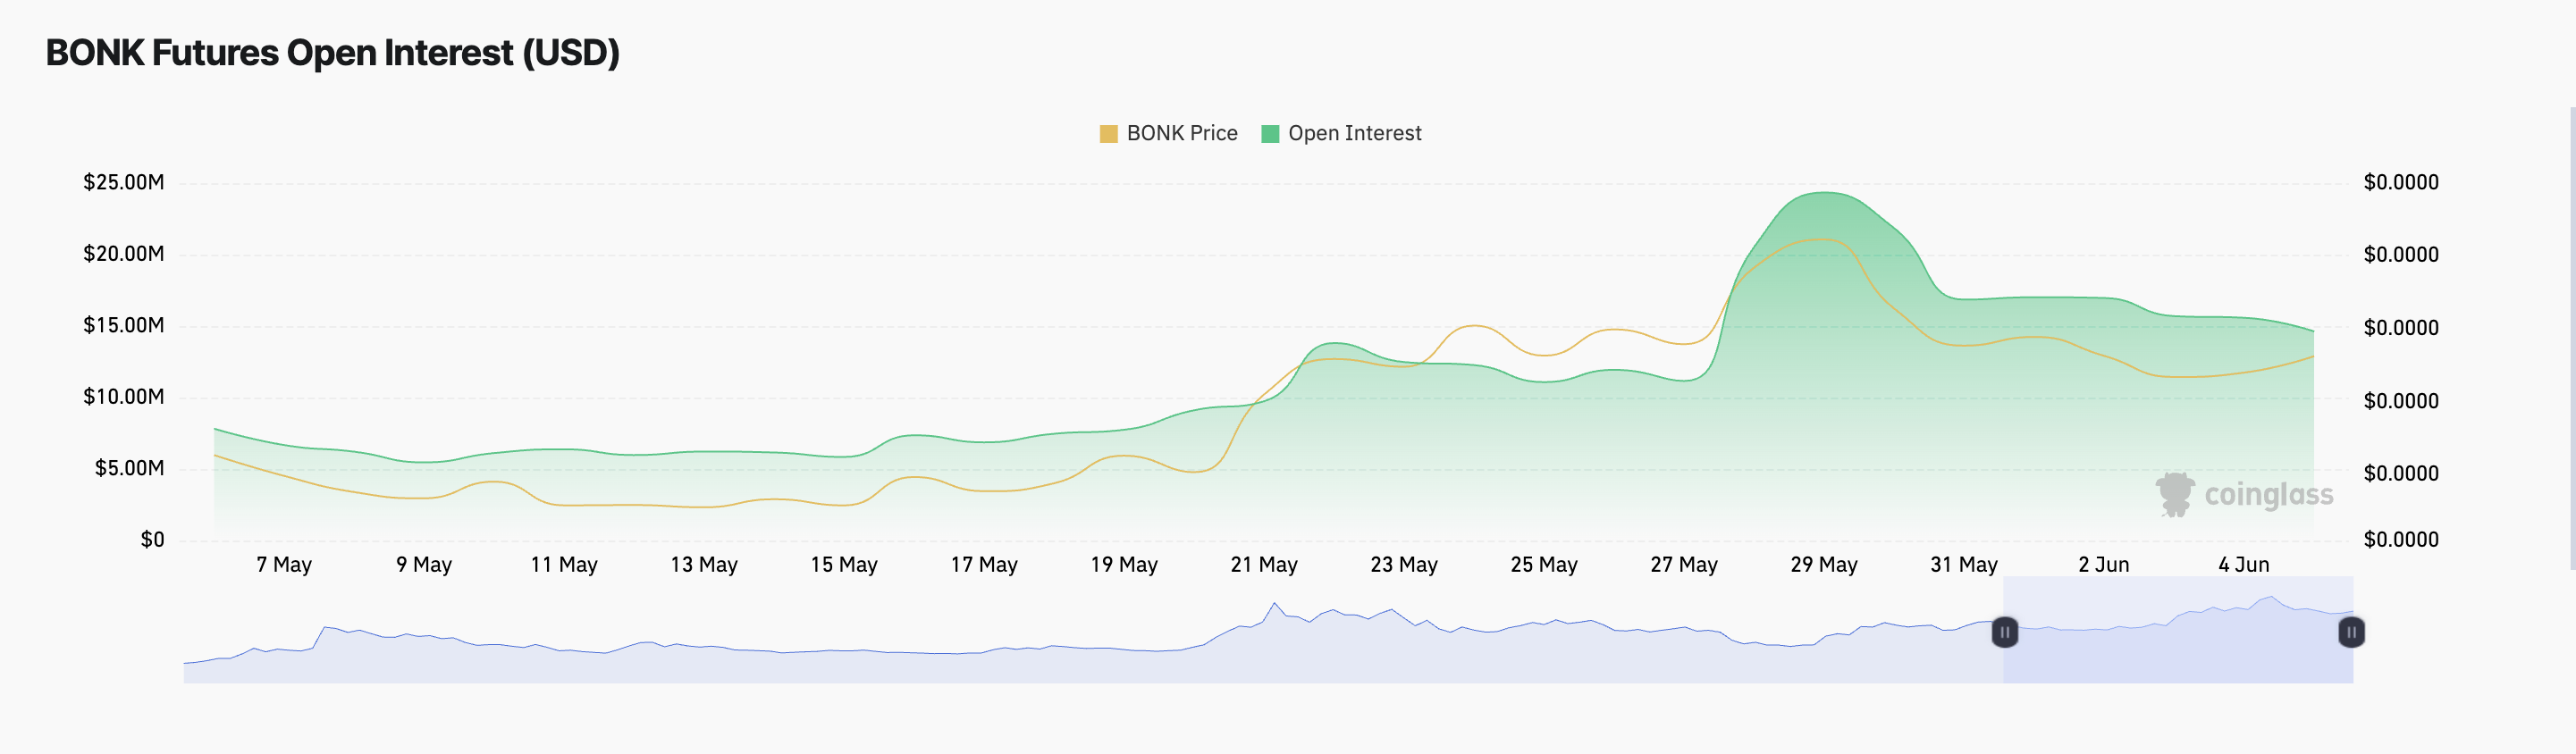Click the 17 May x-axis label
The image size is (2576, 754).
pos(984,565)
